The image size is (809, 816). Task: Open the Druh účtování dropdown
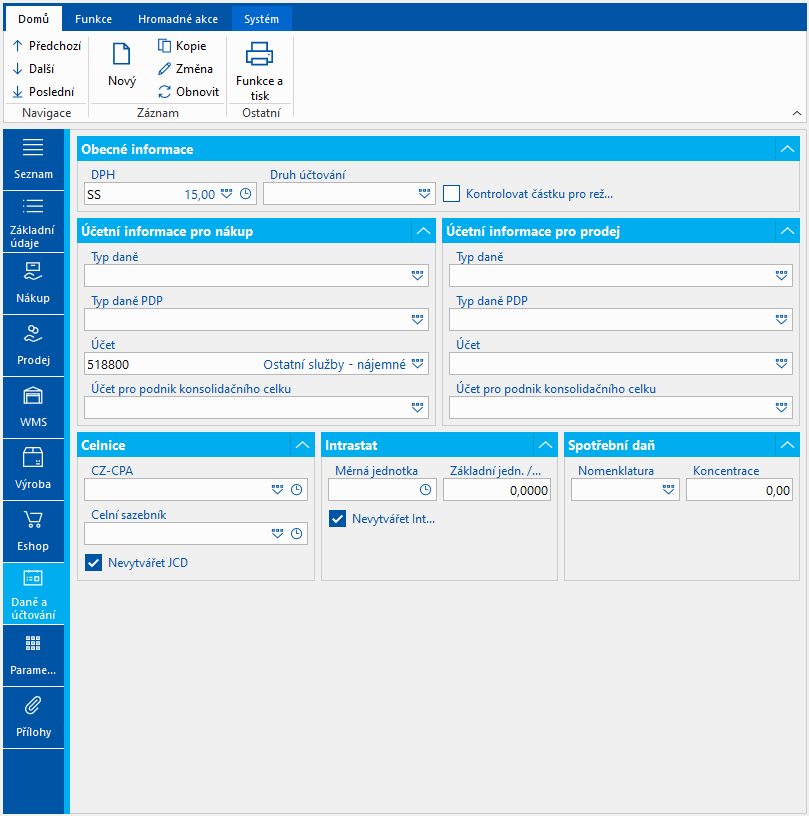425,194
